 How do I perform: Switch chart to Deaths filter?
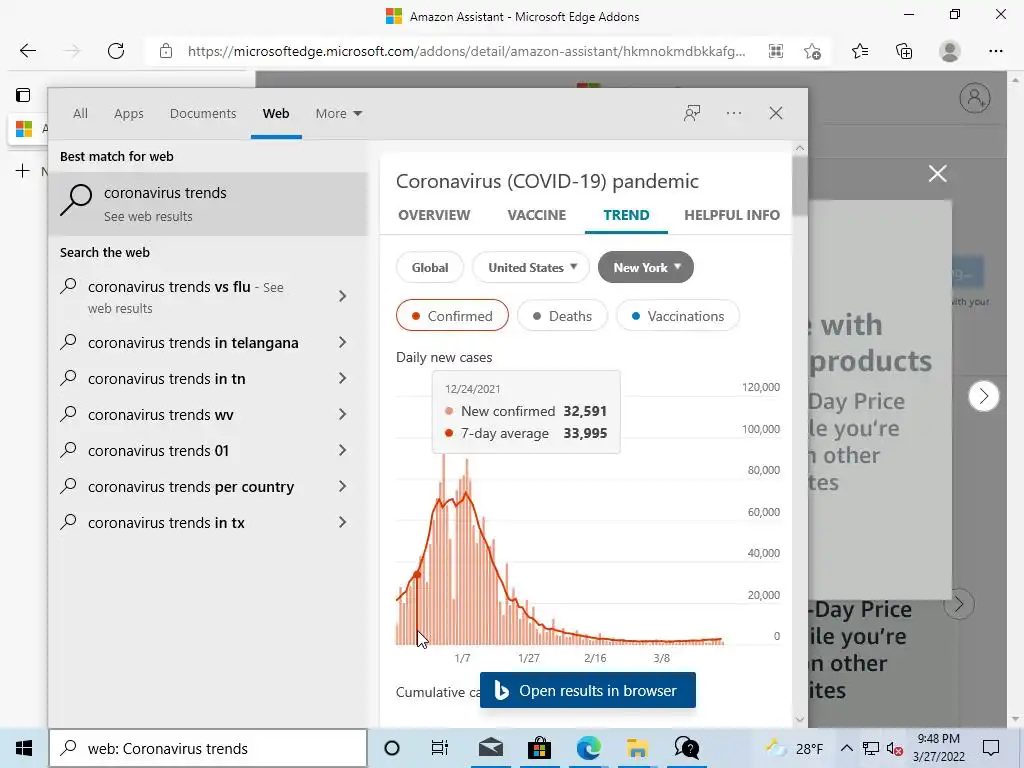(x=562, y=316)
